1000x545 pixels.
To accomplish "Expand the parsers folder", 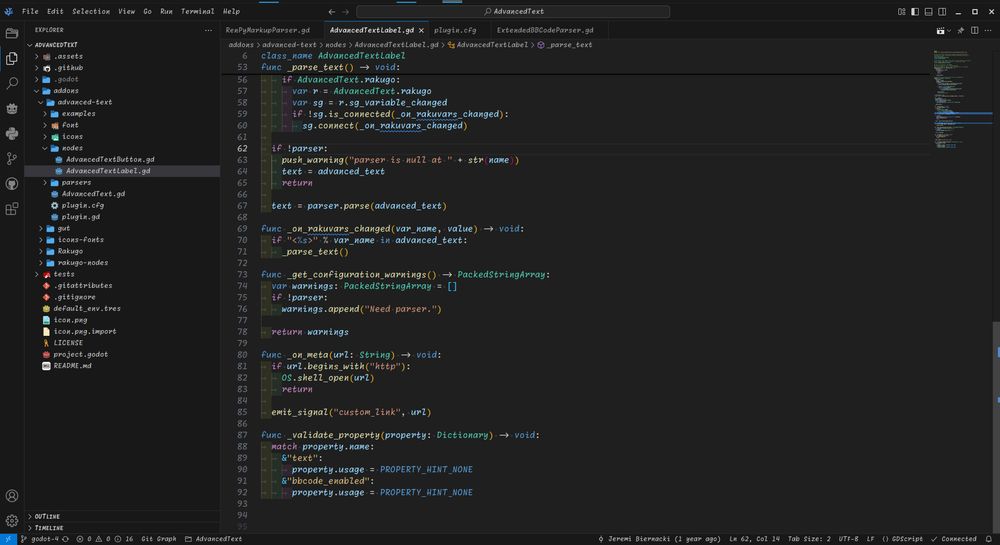I will [121, 182].
